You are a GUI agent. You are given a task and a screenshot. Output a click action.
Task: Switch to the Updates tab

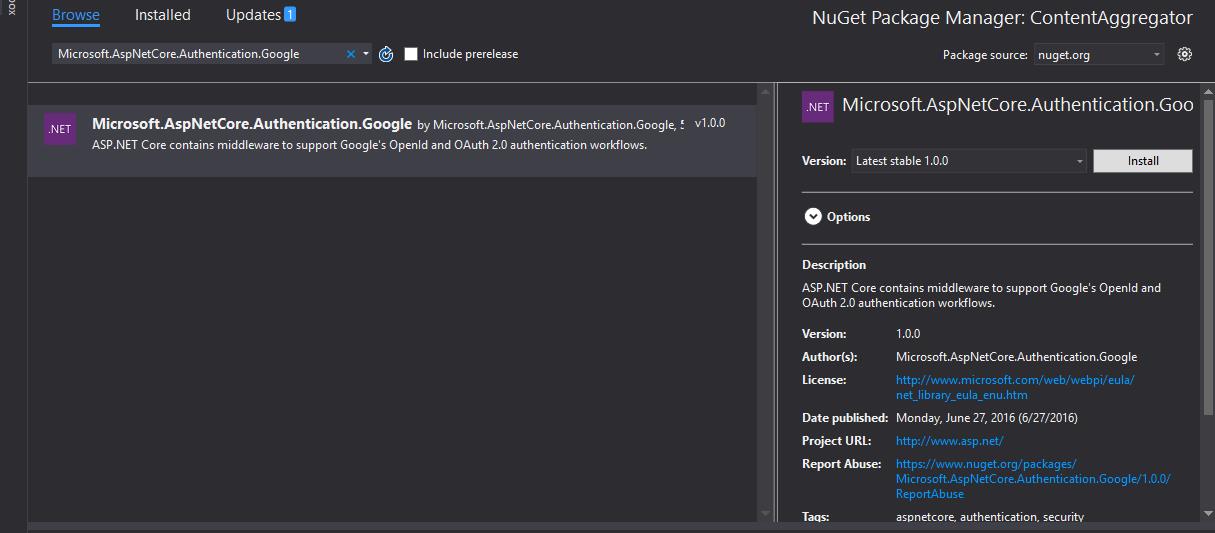coord(253,15)
